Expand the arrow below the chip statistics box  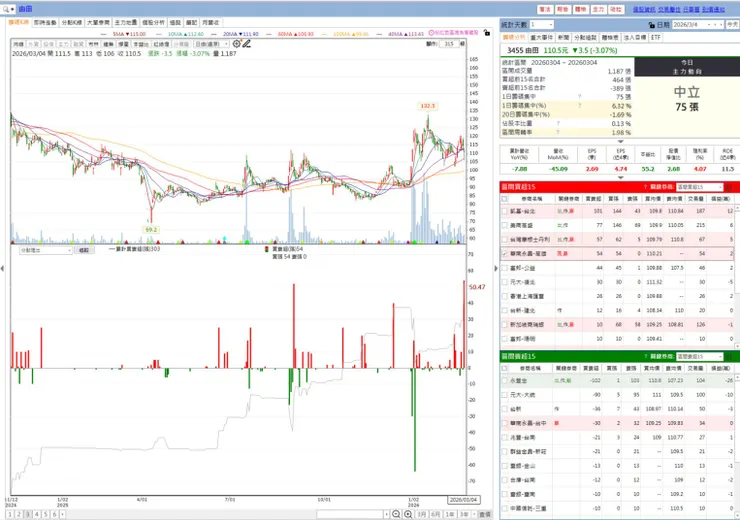pyautogui.click(x=621, y=141)
